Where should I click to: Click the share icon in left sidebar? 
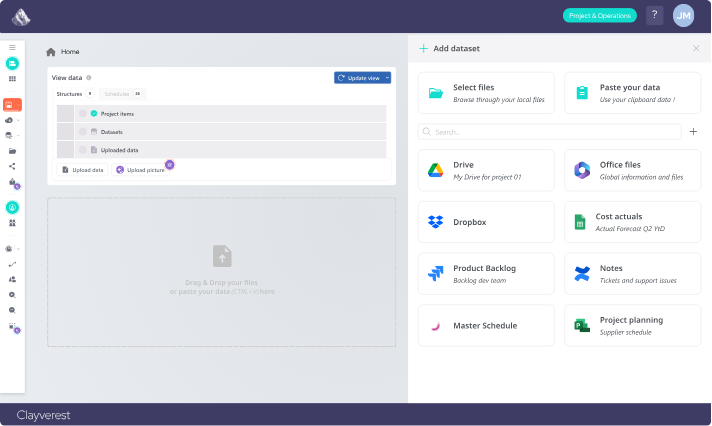click(x=12, y=166)
